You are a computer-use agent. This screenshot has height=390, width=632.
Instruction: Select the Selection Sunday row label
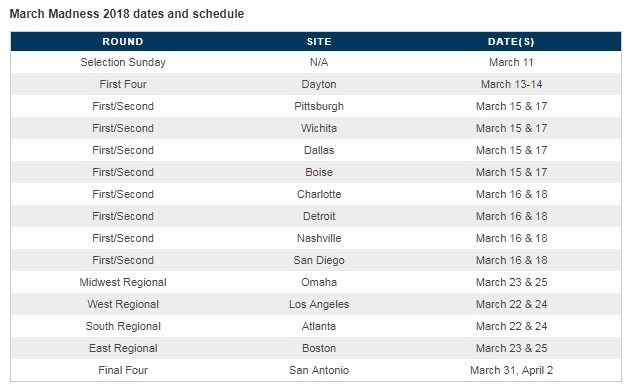tap(123, 62)
